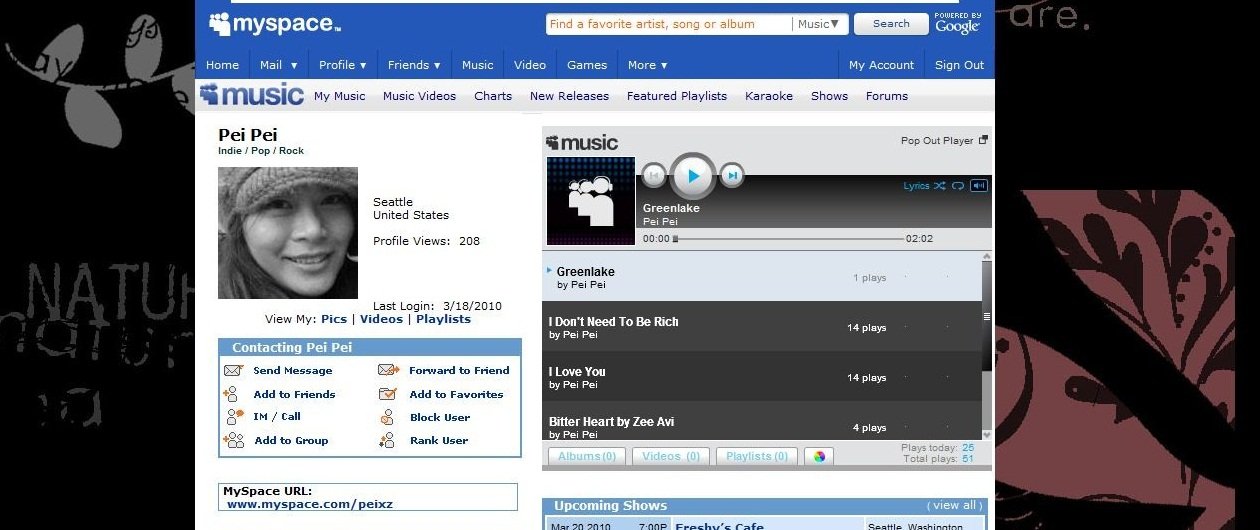Skip to next track in player
This screenshot has width=1260, height=530.
732,176
